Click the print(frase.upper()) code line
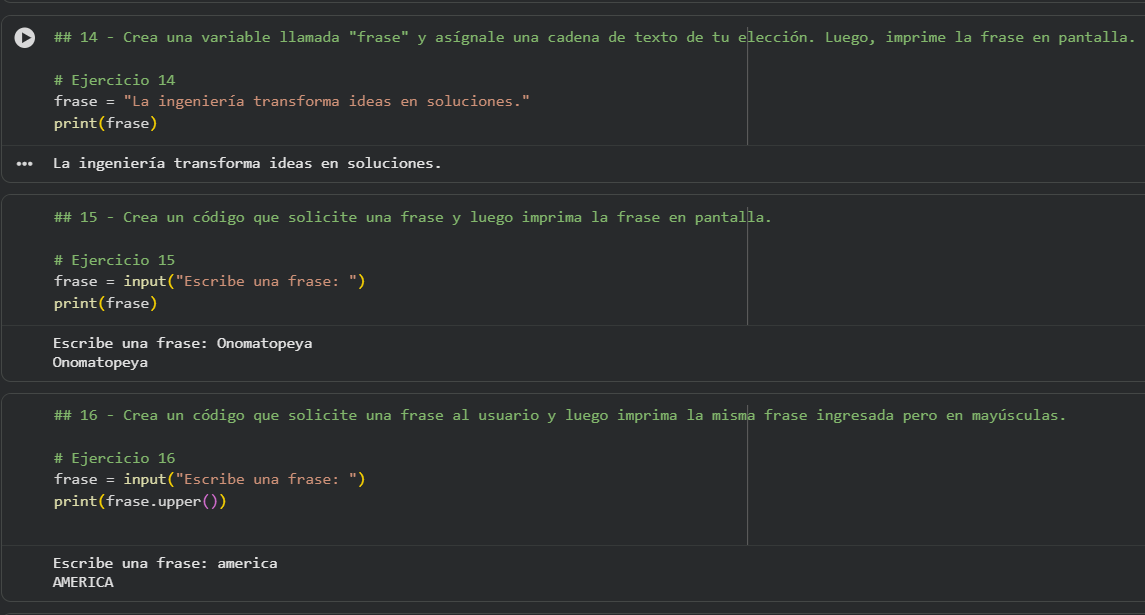1145x615 pixels. (x=140, y=501)
